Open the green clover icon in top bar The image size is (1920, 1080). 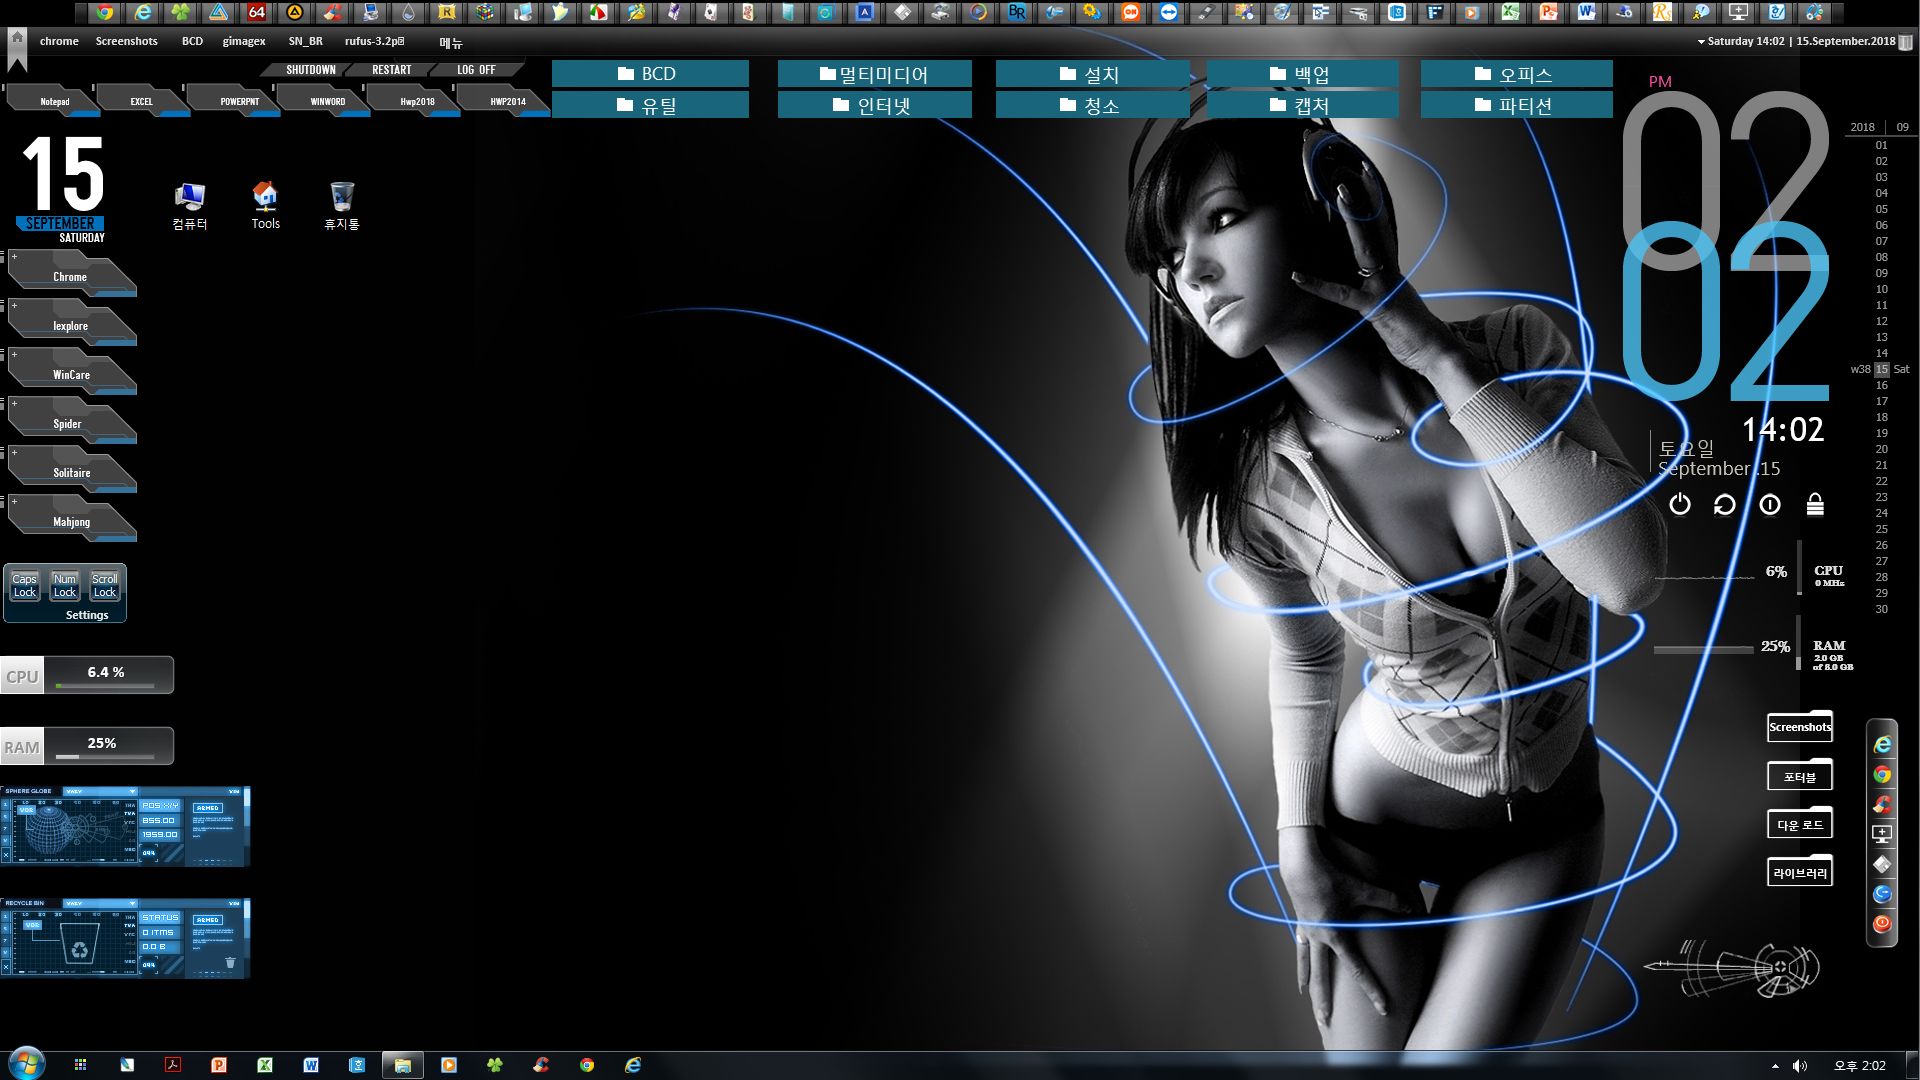click(181, 13)
